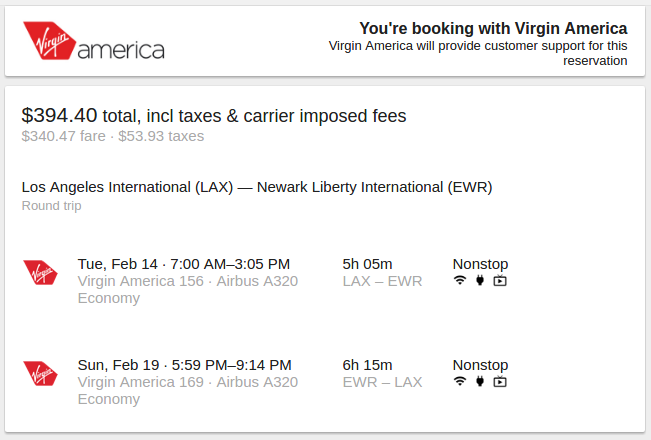Viewport: 651px width, 440px height.
Task: Click the 5h 05m flight duration
Action: [x=367, y=264]
